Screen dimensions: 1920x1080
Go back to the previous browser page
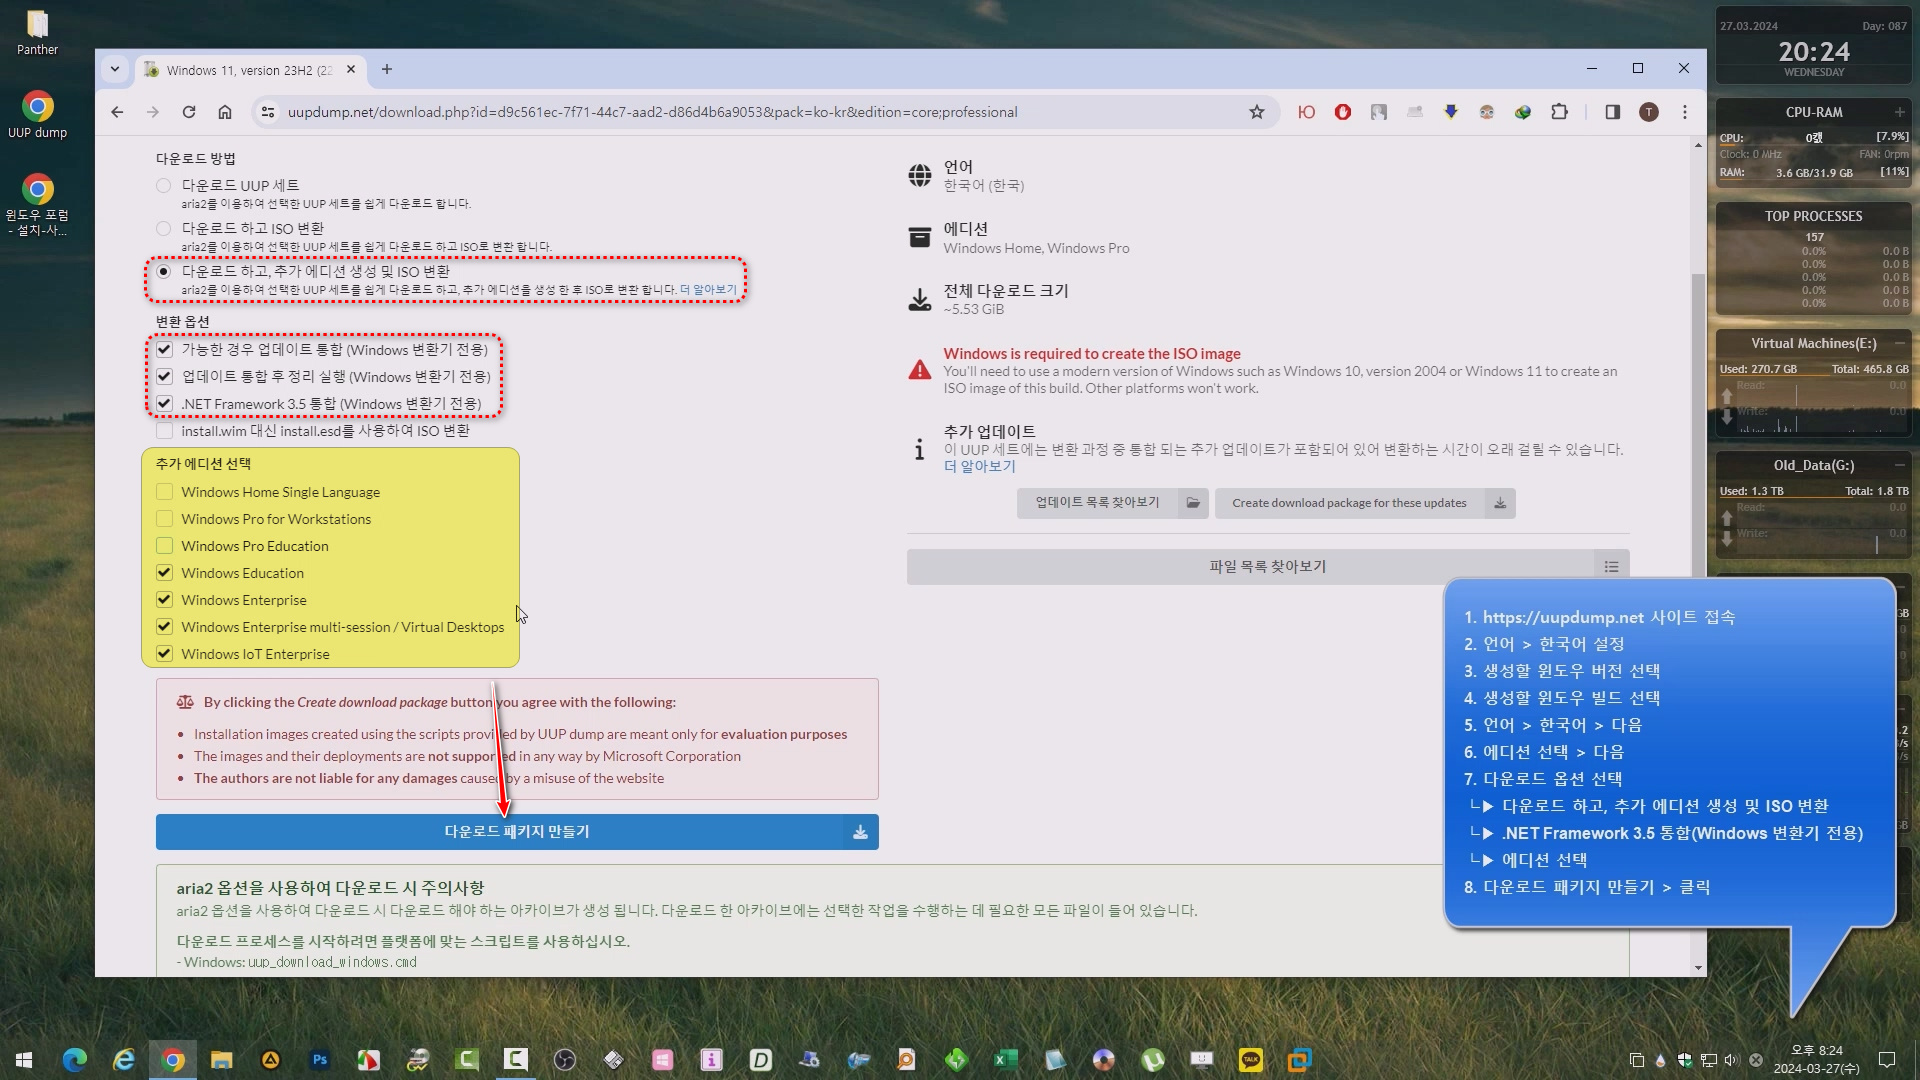(117, 112)
